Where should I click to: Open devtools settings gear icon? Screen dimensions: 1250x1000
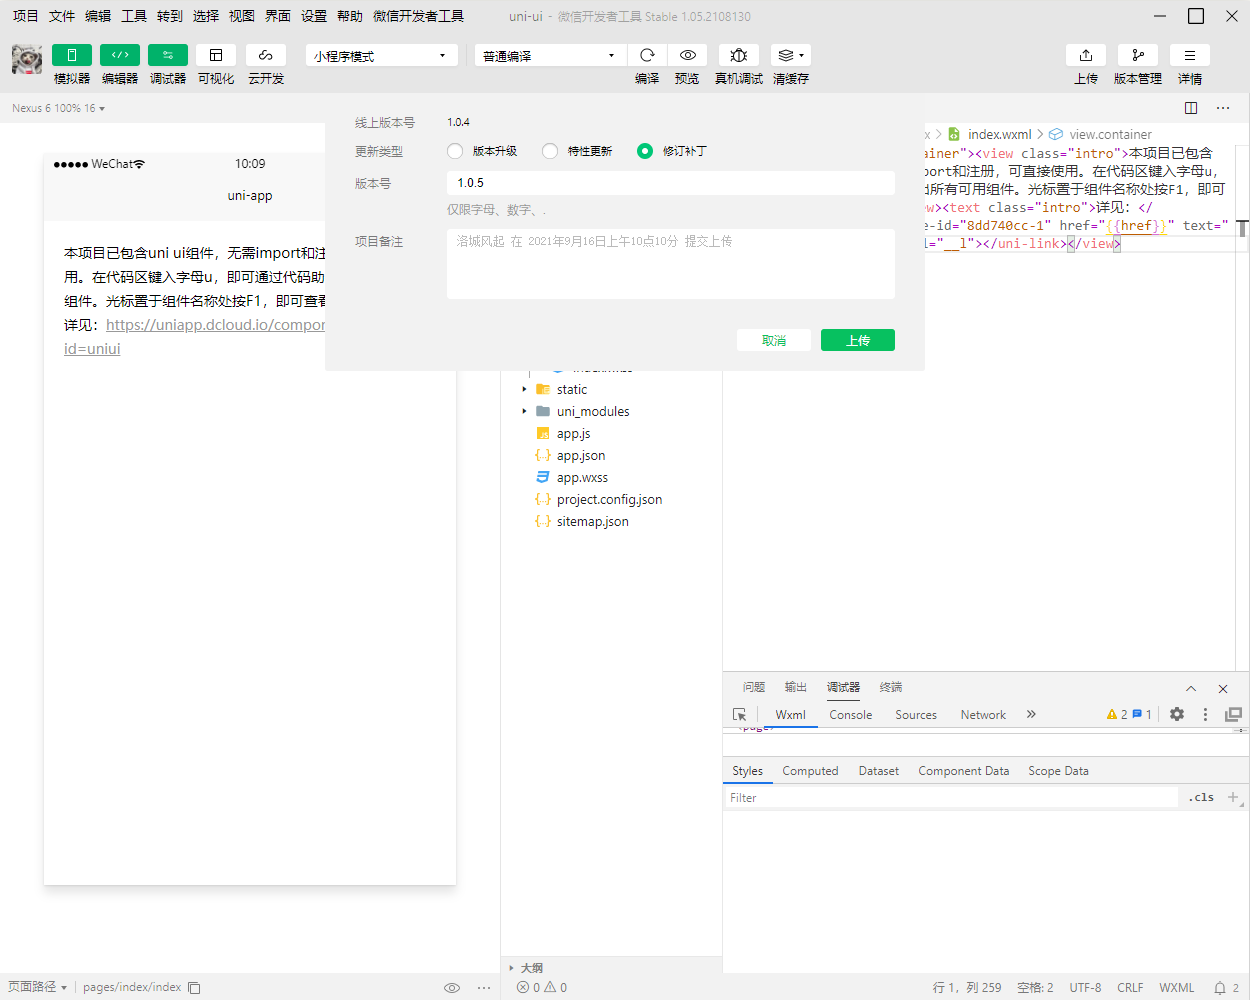1177,714
